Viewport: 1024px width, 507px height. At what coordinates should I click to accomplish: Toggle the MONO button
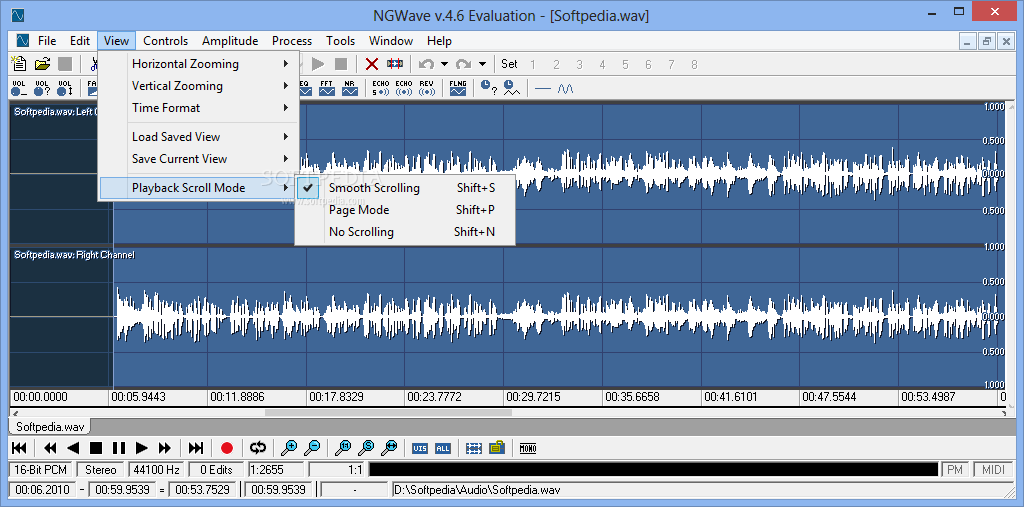click(x=528, y=448)
